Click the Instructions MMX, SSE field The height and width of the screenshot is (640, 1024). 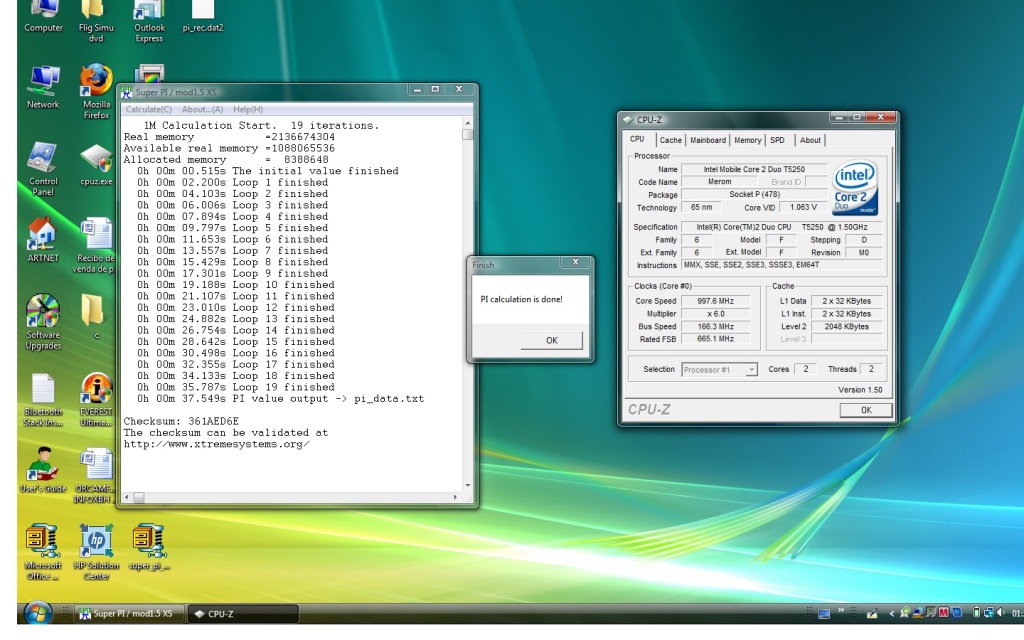coord(781,265)
